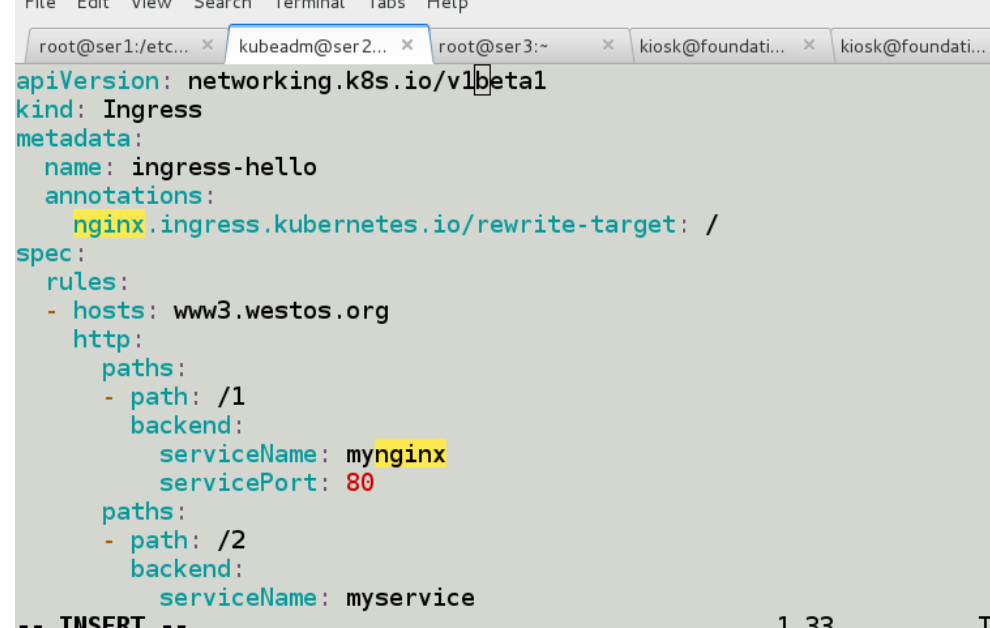Viewport: 990px width, 628px height.
Task: Open the Help menu
Action: pyautogui.click(x=447, y=5)
